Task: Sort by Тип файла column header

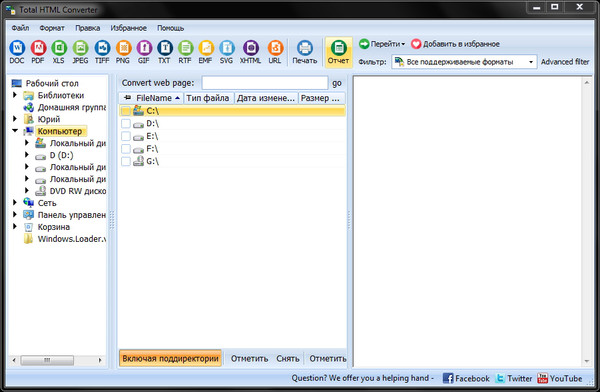Action: 208,98
